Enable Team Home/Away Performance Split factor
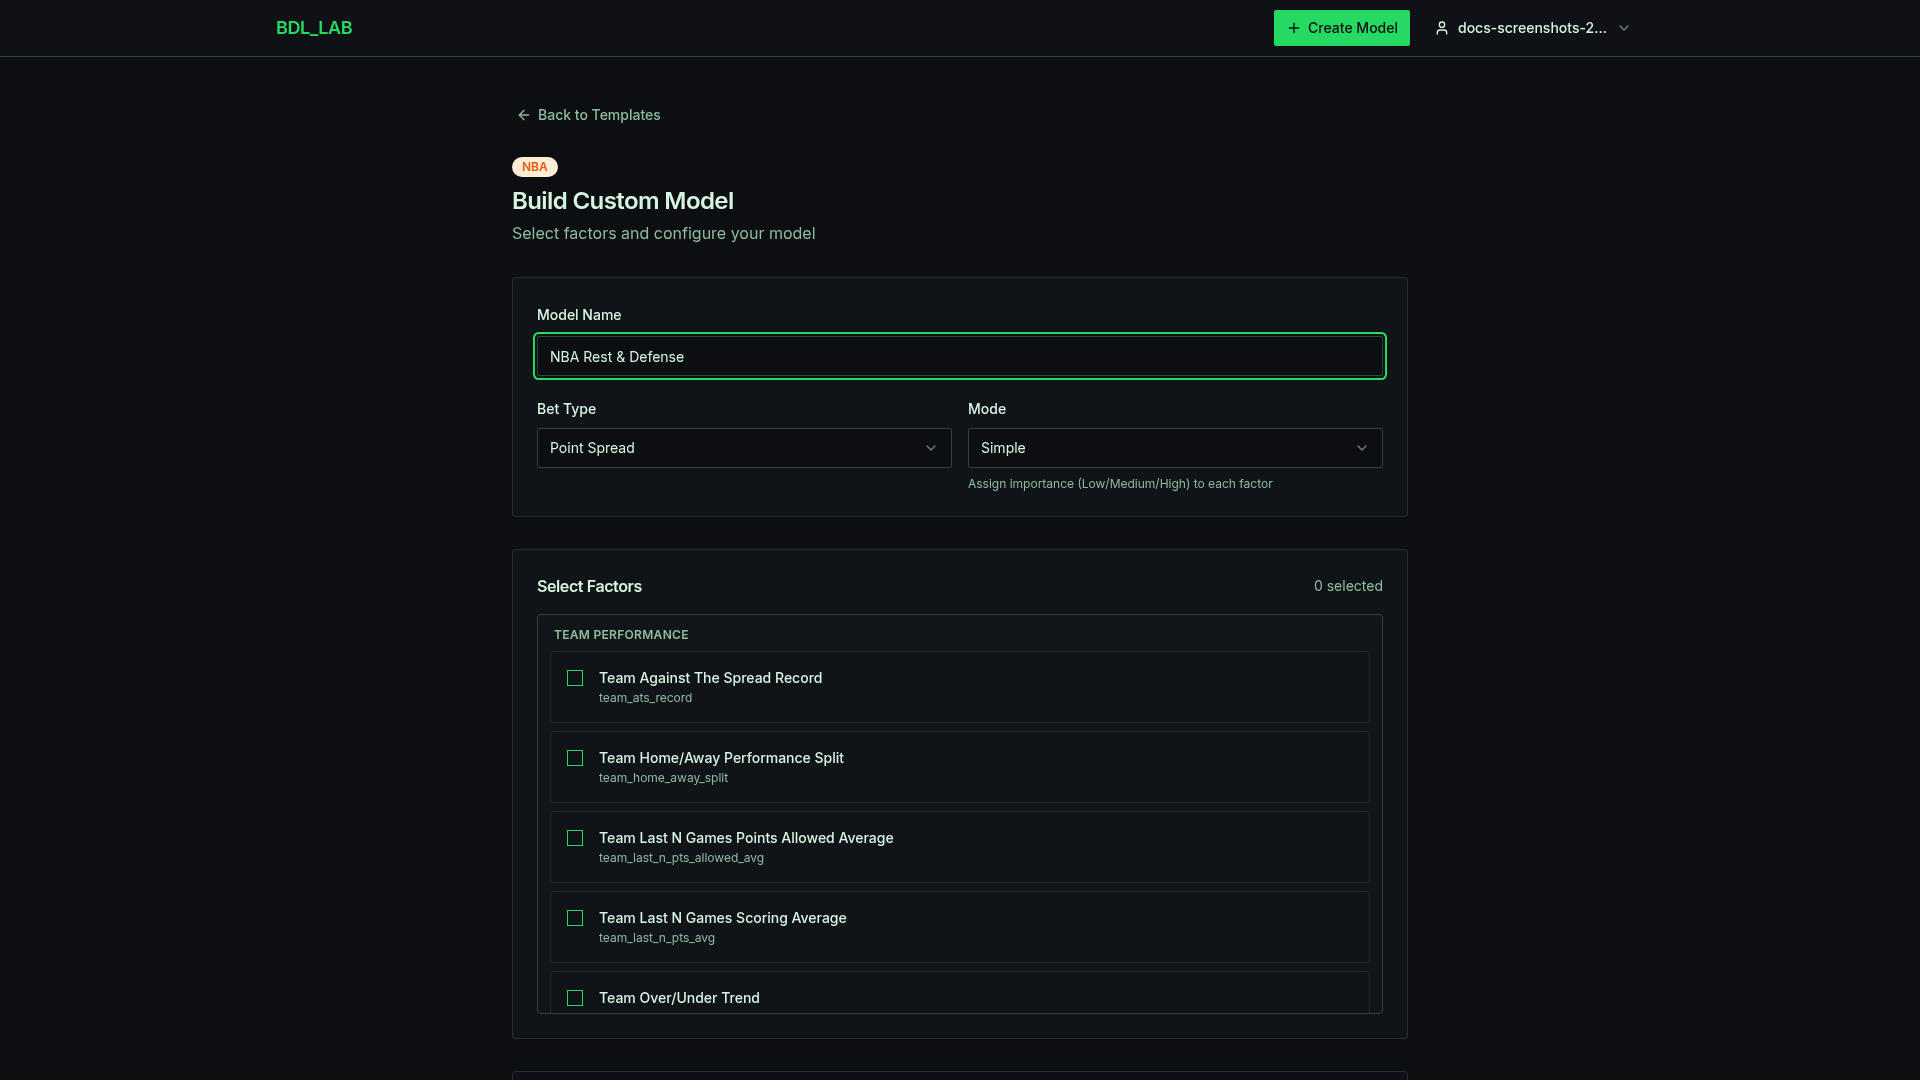This screenshot has width=1920, height=1080. [x=575, y=758]
